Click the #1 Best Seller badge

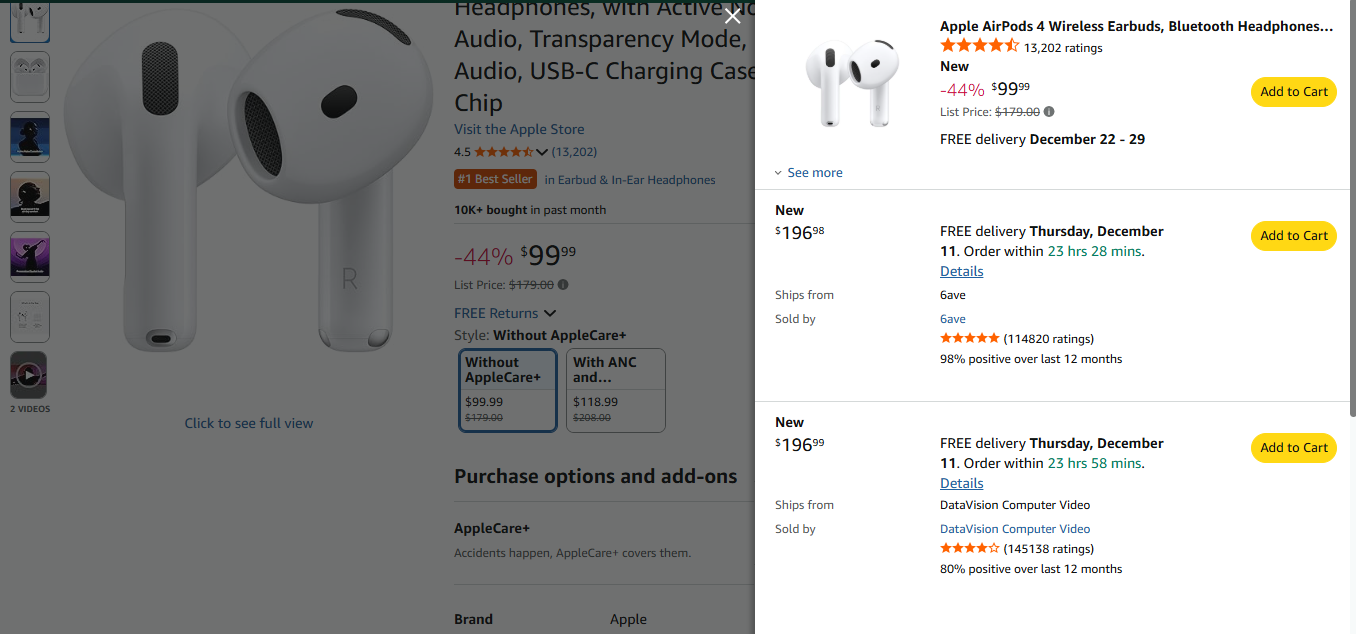click(x=495, y=179)
